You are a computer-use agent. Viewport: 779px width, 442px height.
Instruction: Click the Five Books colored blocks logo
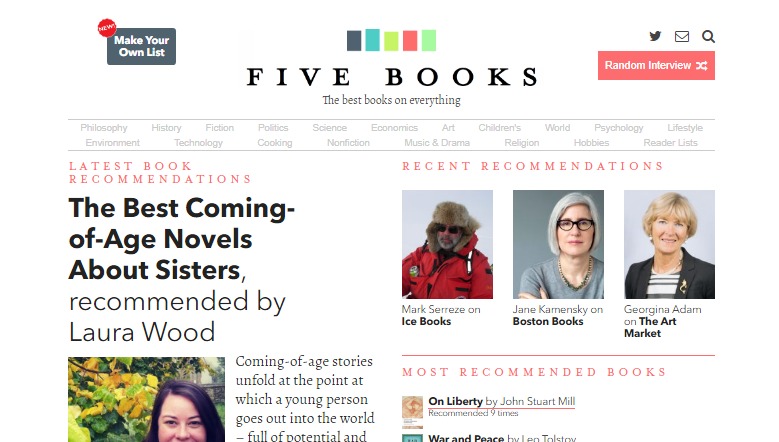click(391, 40)
